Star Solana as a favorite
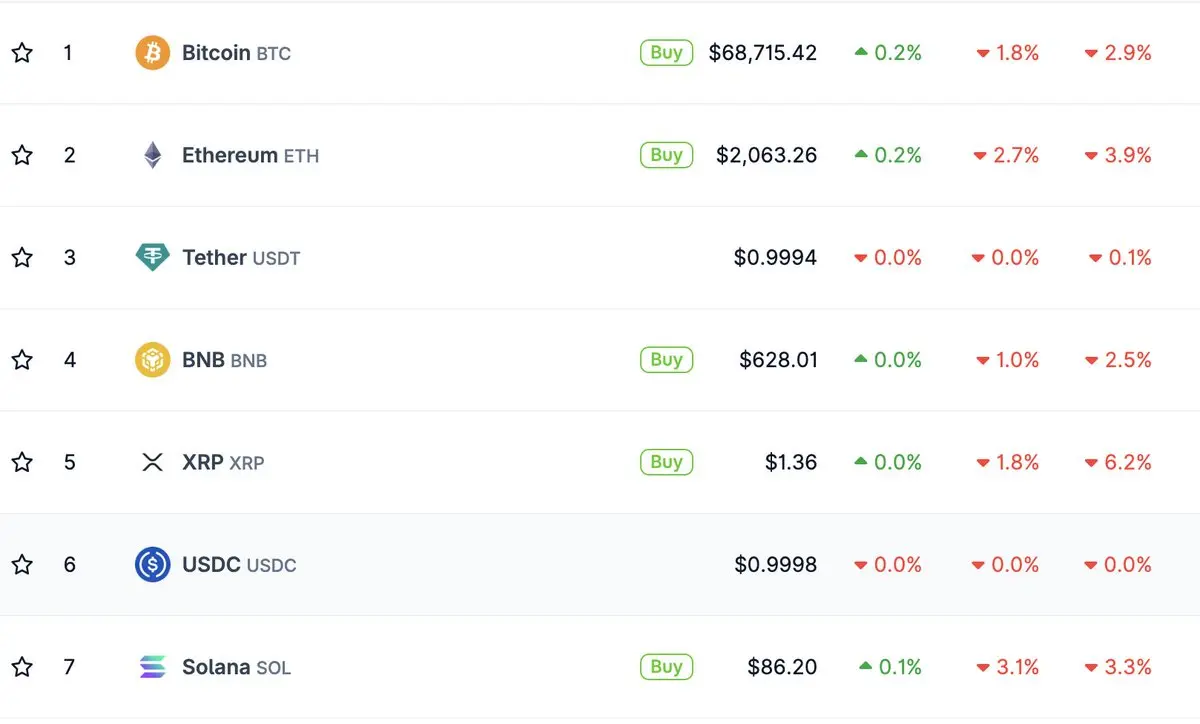1200x724 pixels. tap(22, 667)
